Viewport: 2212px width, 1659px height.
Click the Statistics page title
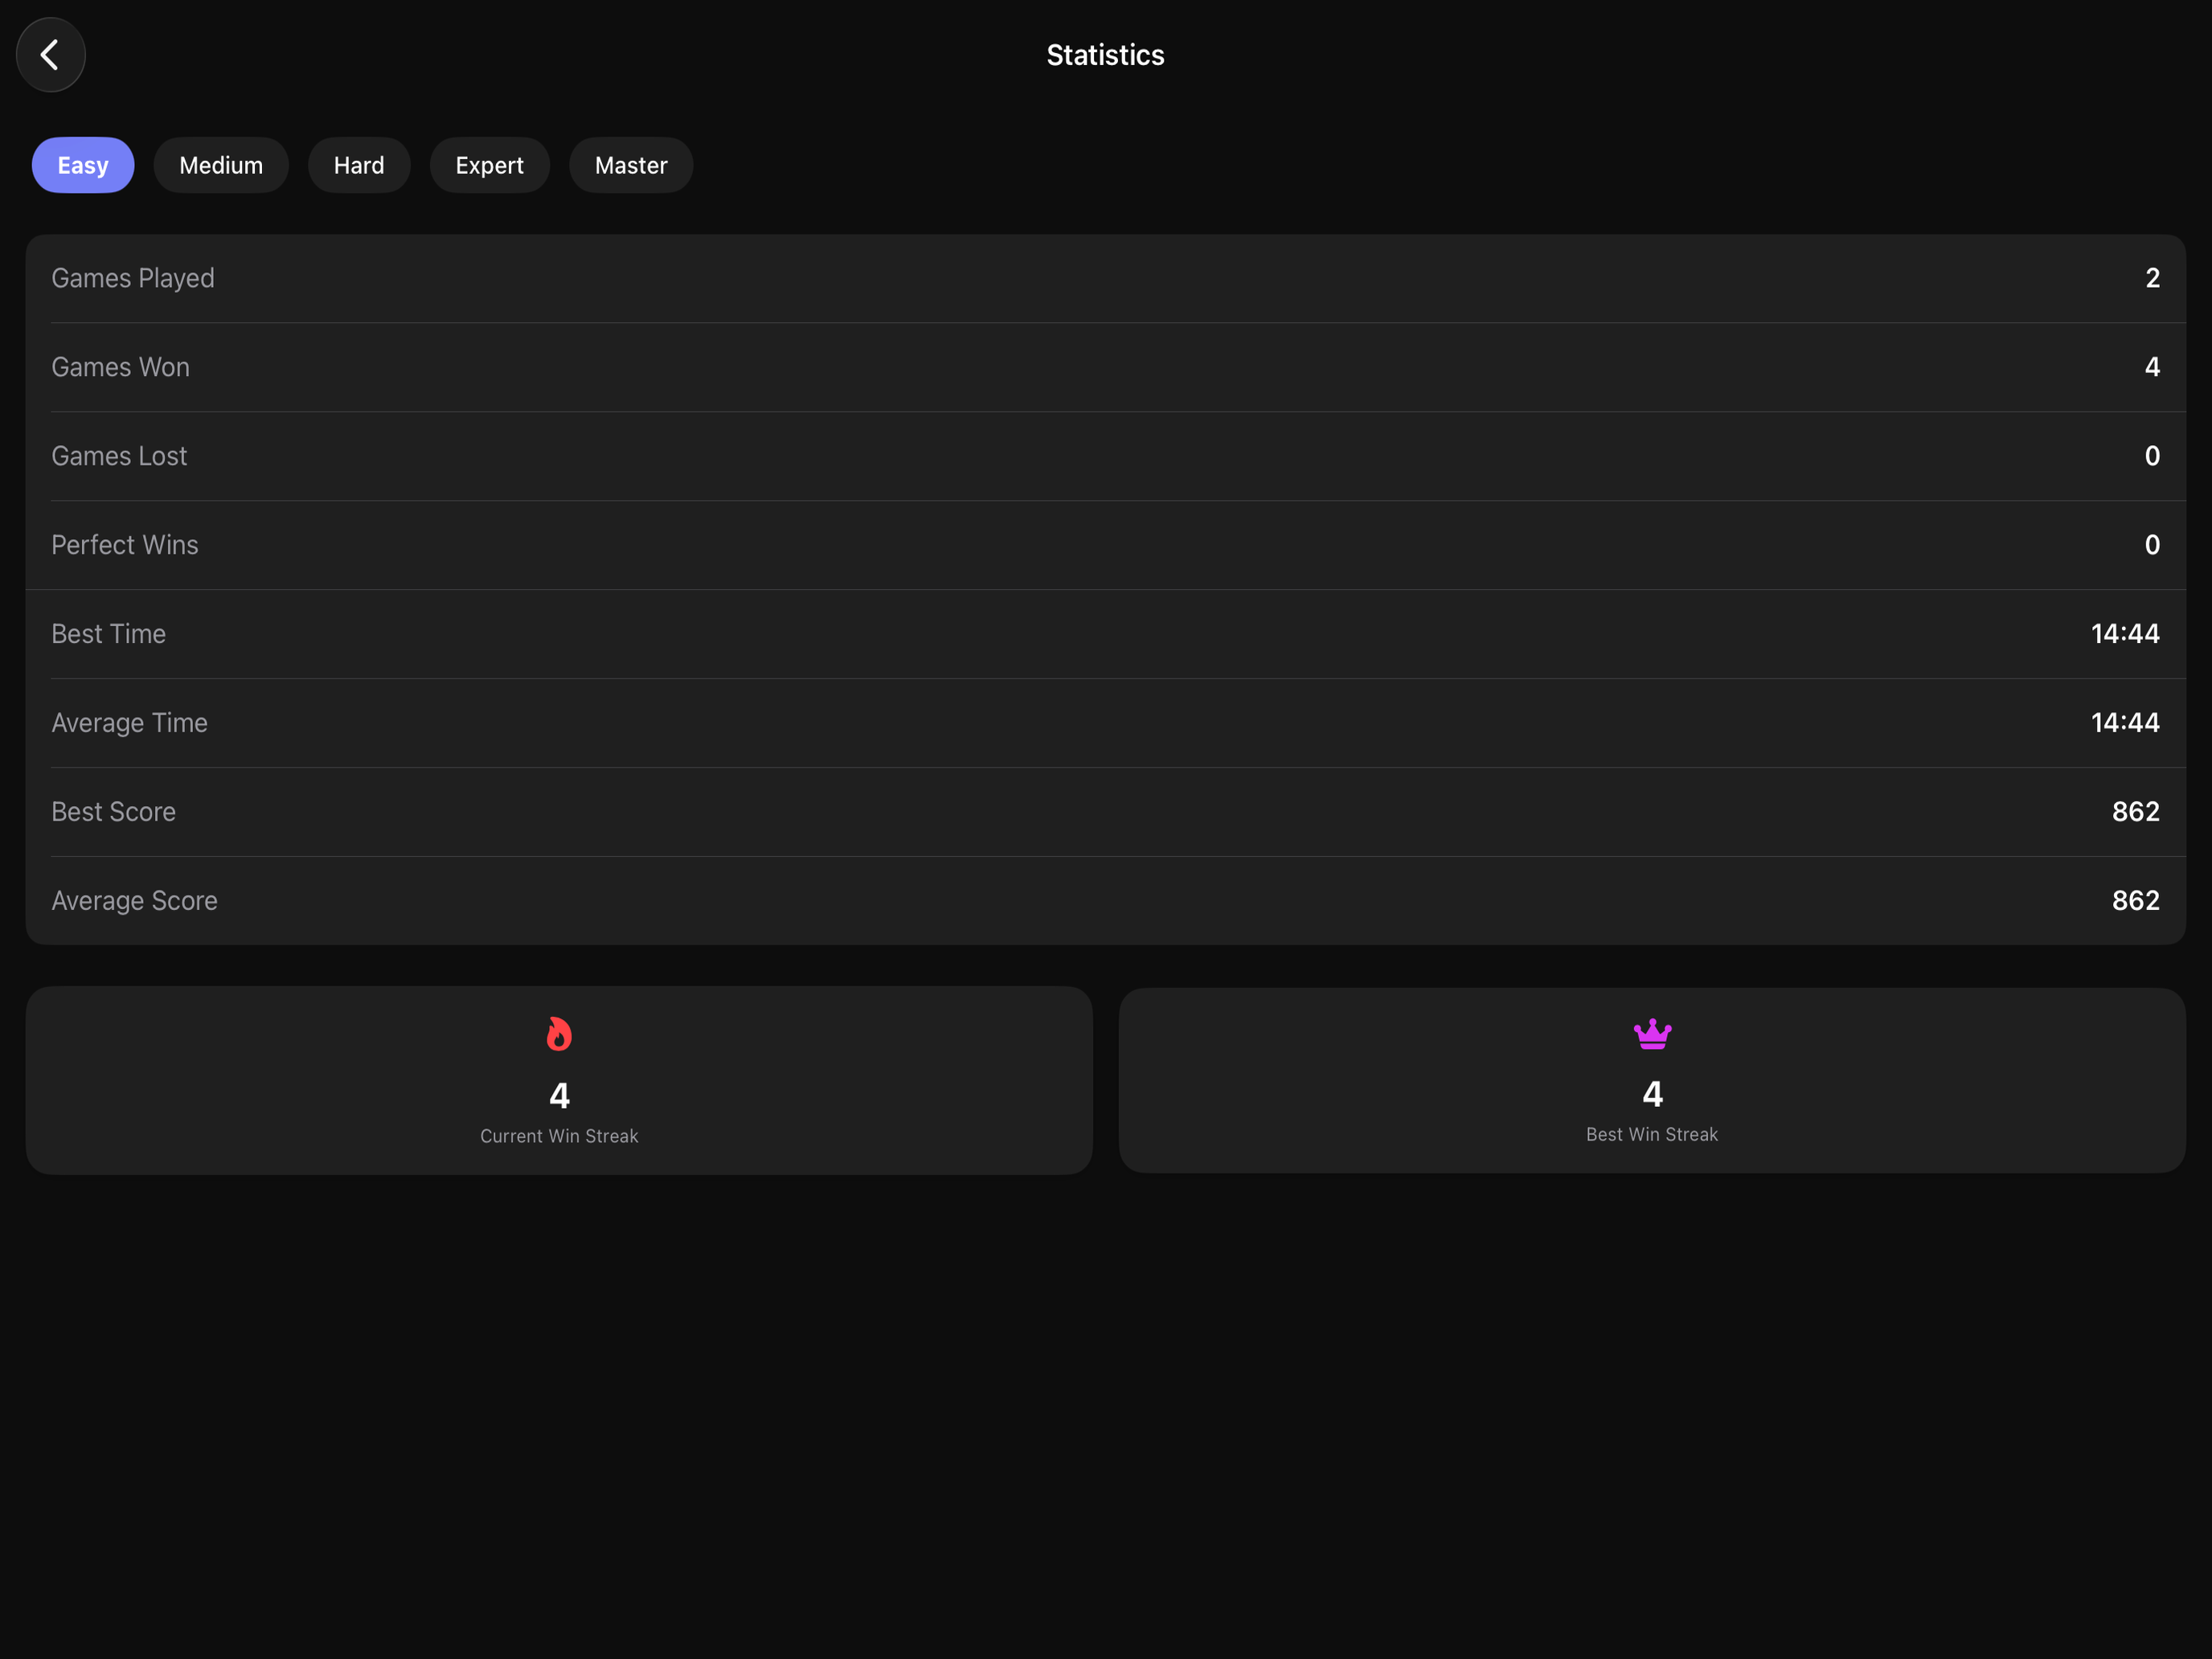pos(1105,55)
